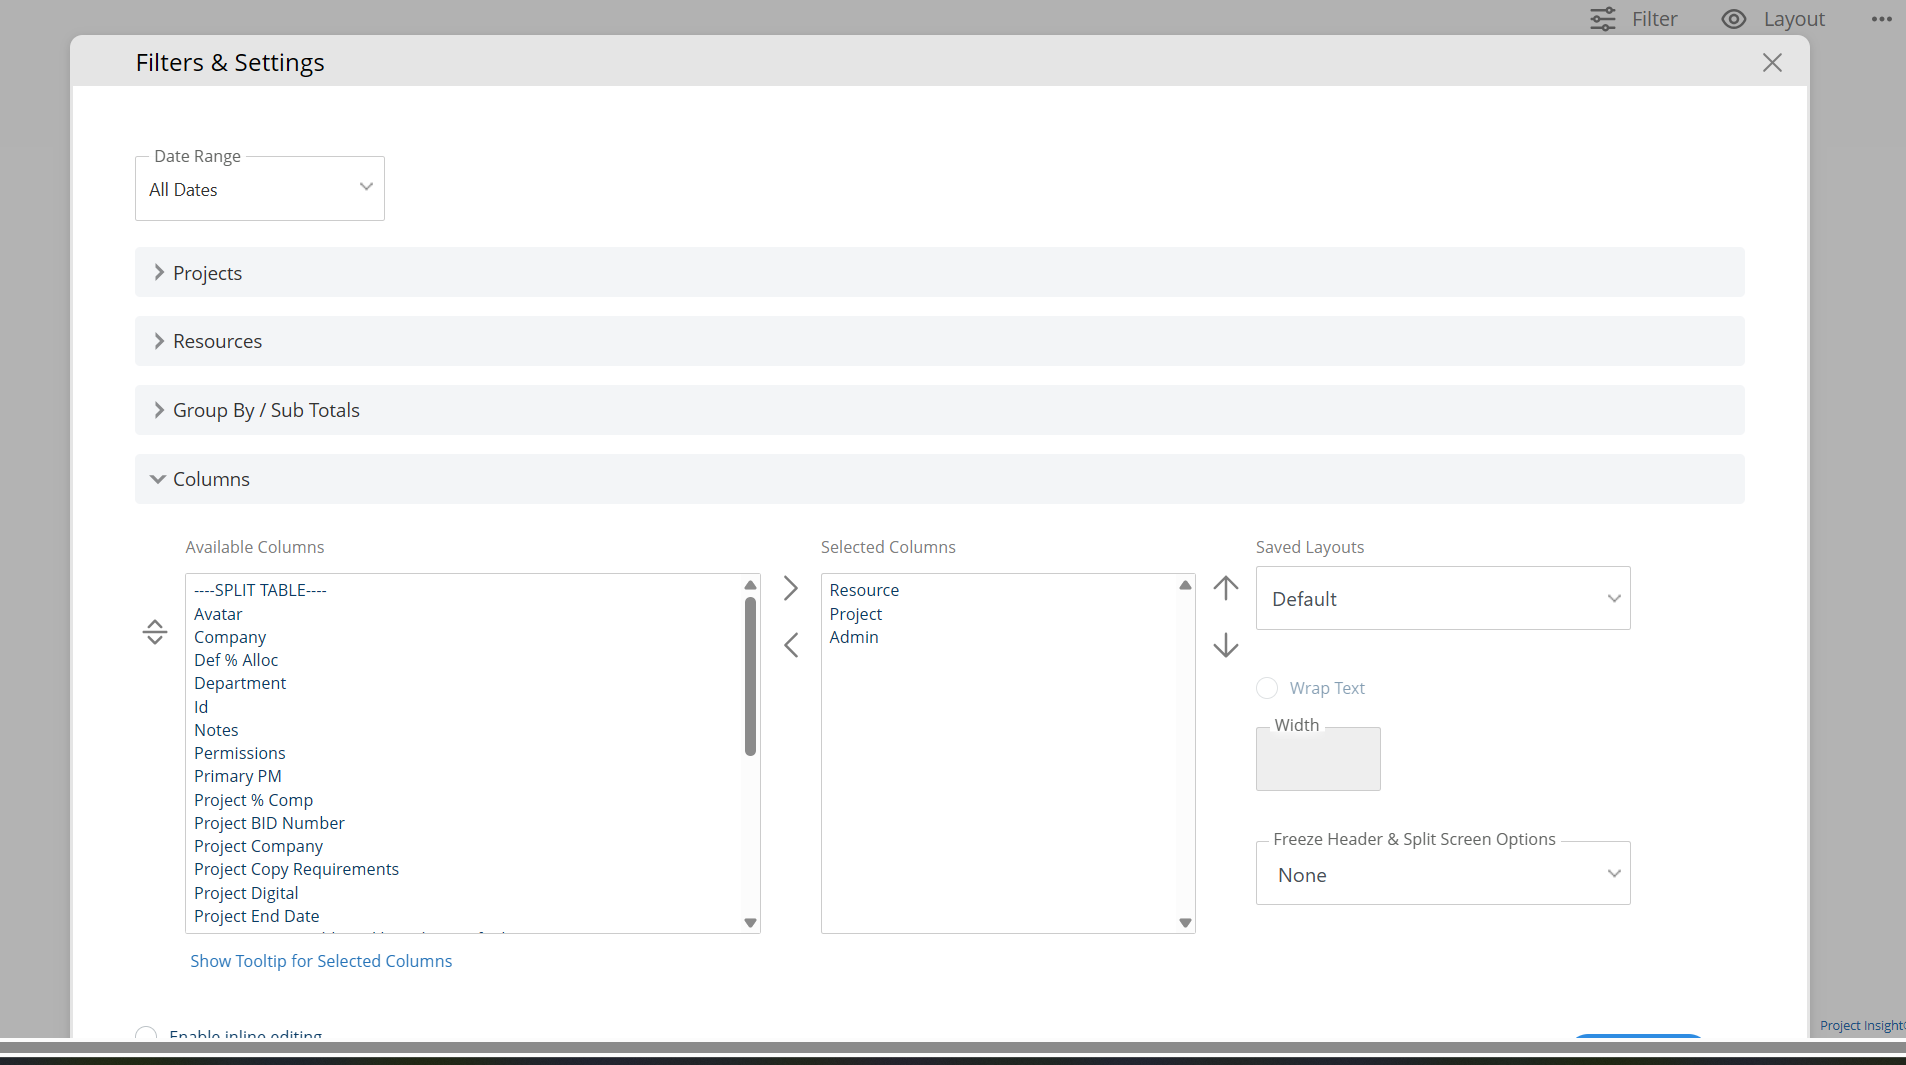Image resolution: width=1906 pixels, height=1065 pixels.
Task: Select Project End Date column
Action: pos(257,916)
